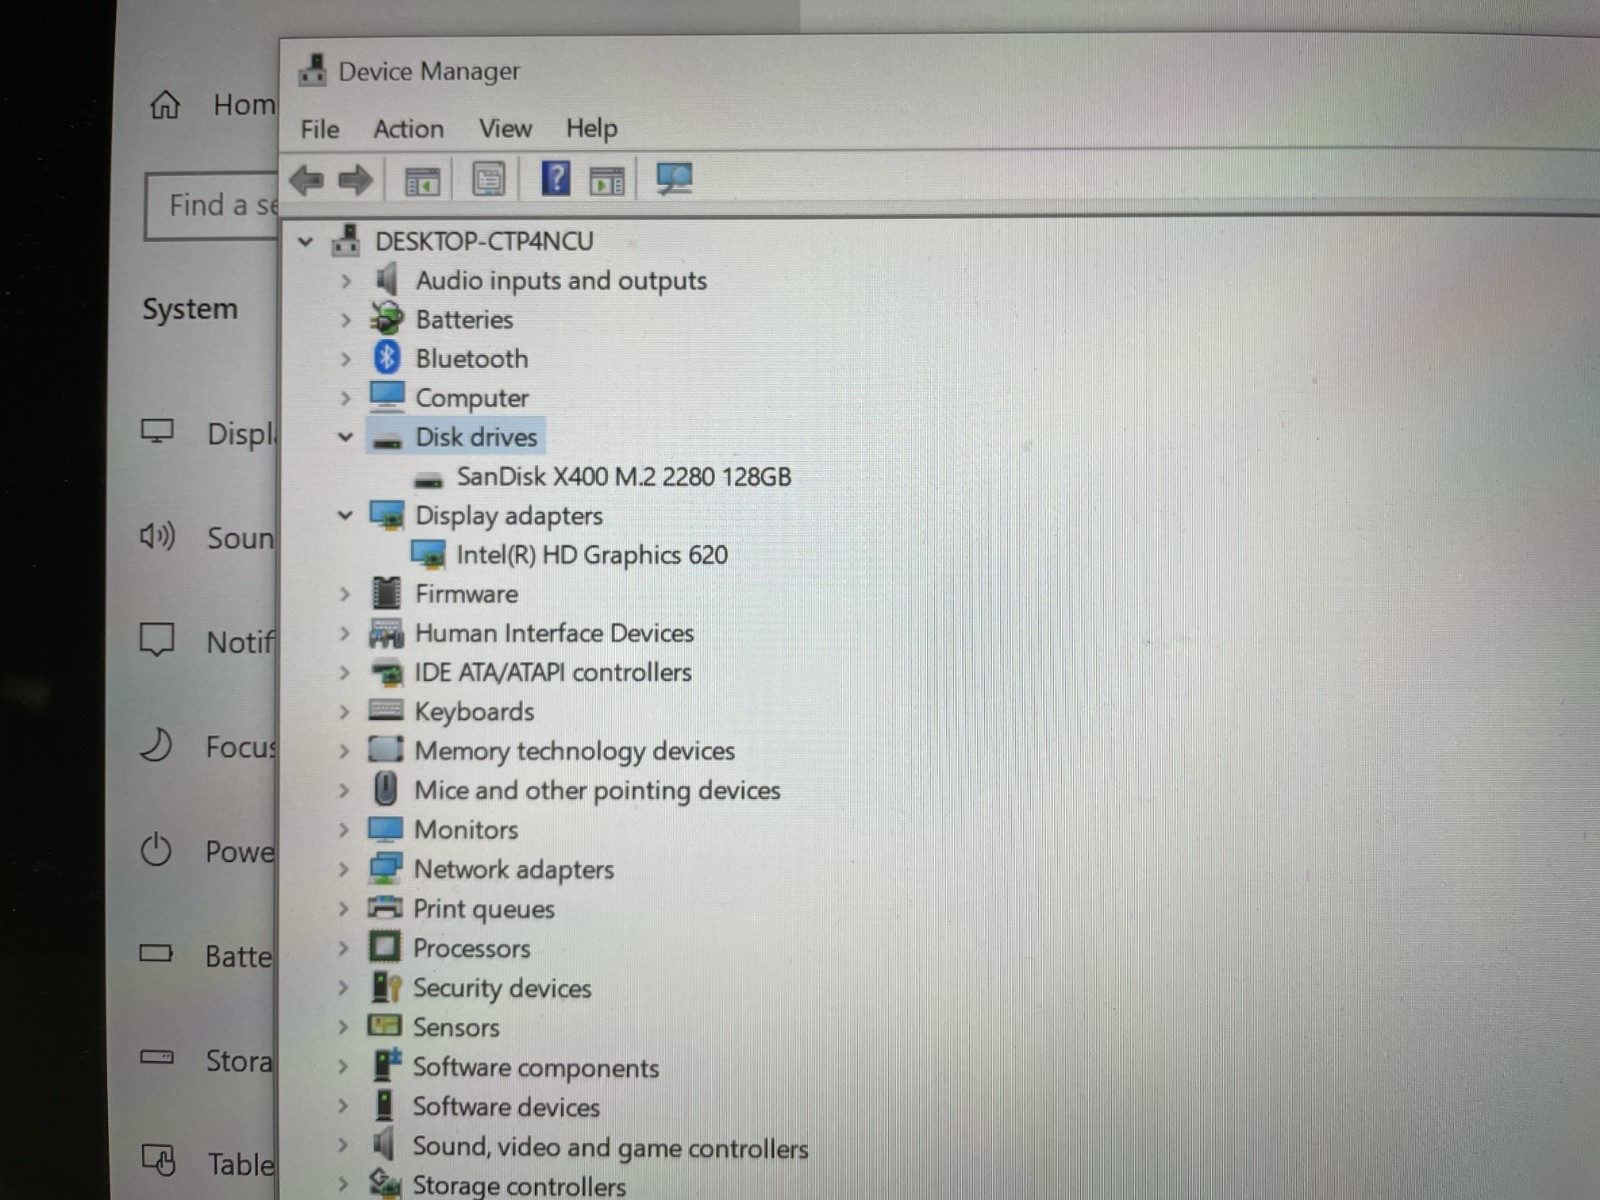Image resolution: width=1600 pixels, height=1200 pixels.
Task: Open Power & sleep in Settings sidebar
Action: click(x=207, y=851)
